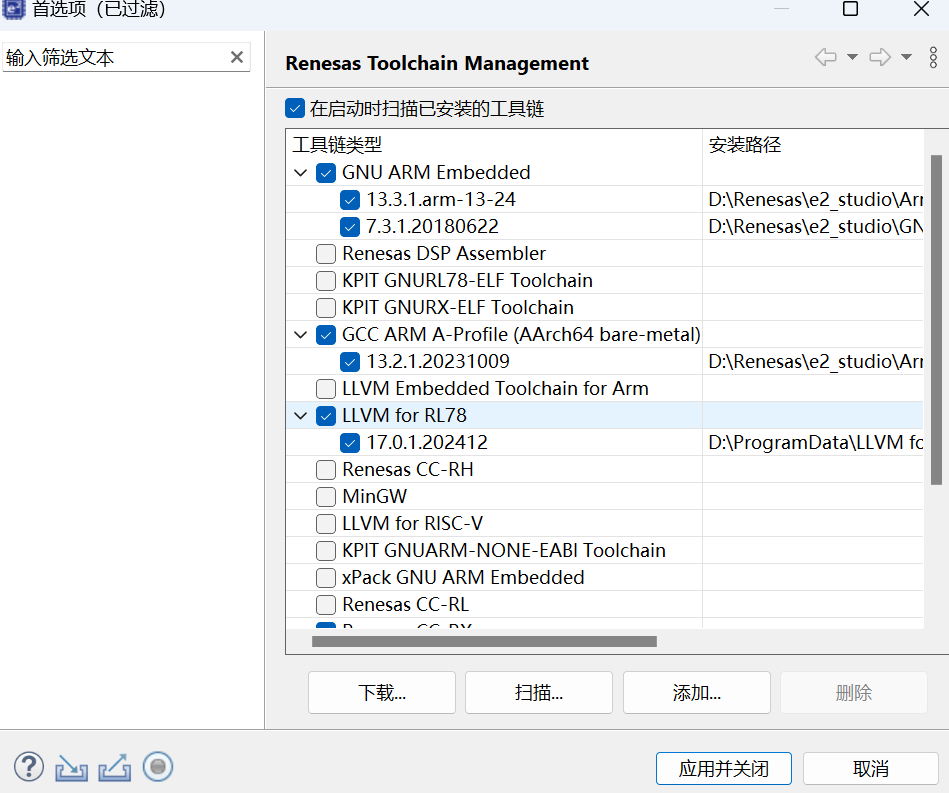Image resolution: width=949 pixels, height=793 pixels.
Task: Select the GNU ARM Embedded row label
Action: tap(436, 173)
